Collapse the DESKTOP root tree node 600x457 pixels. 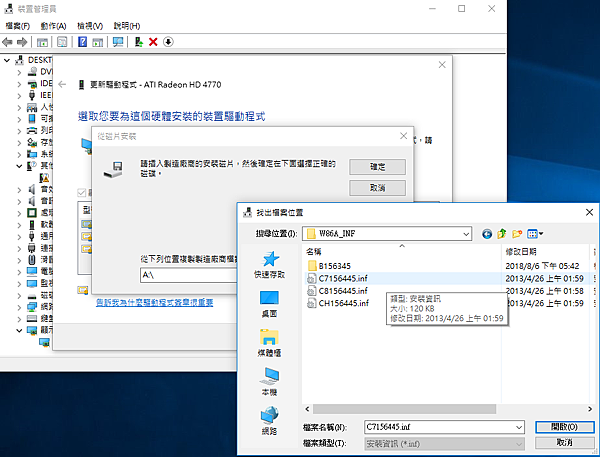[x=7, y=60]
